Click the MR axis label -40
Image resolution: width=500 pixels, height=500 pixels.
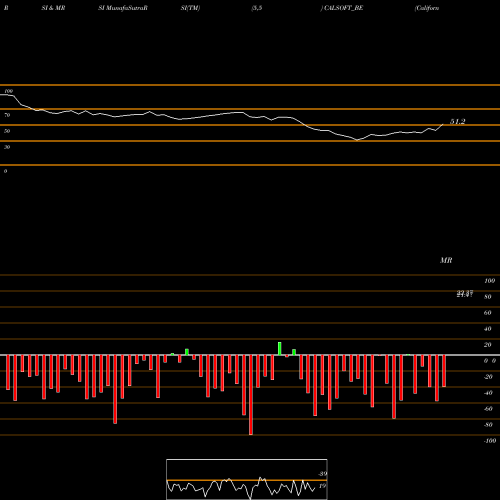[x=488, y=393]
